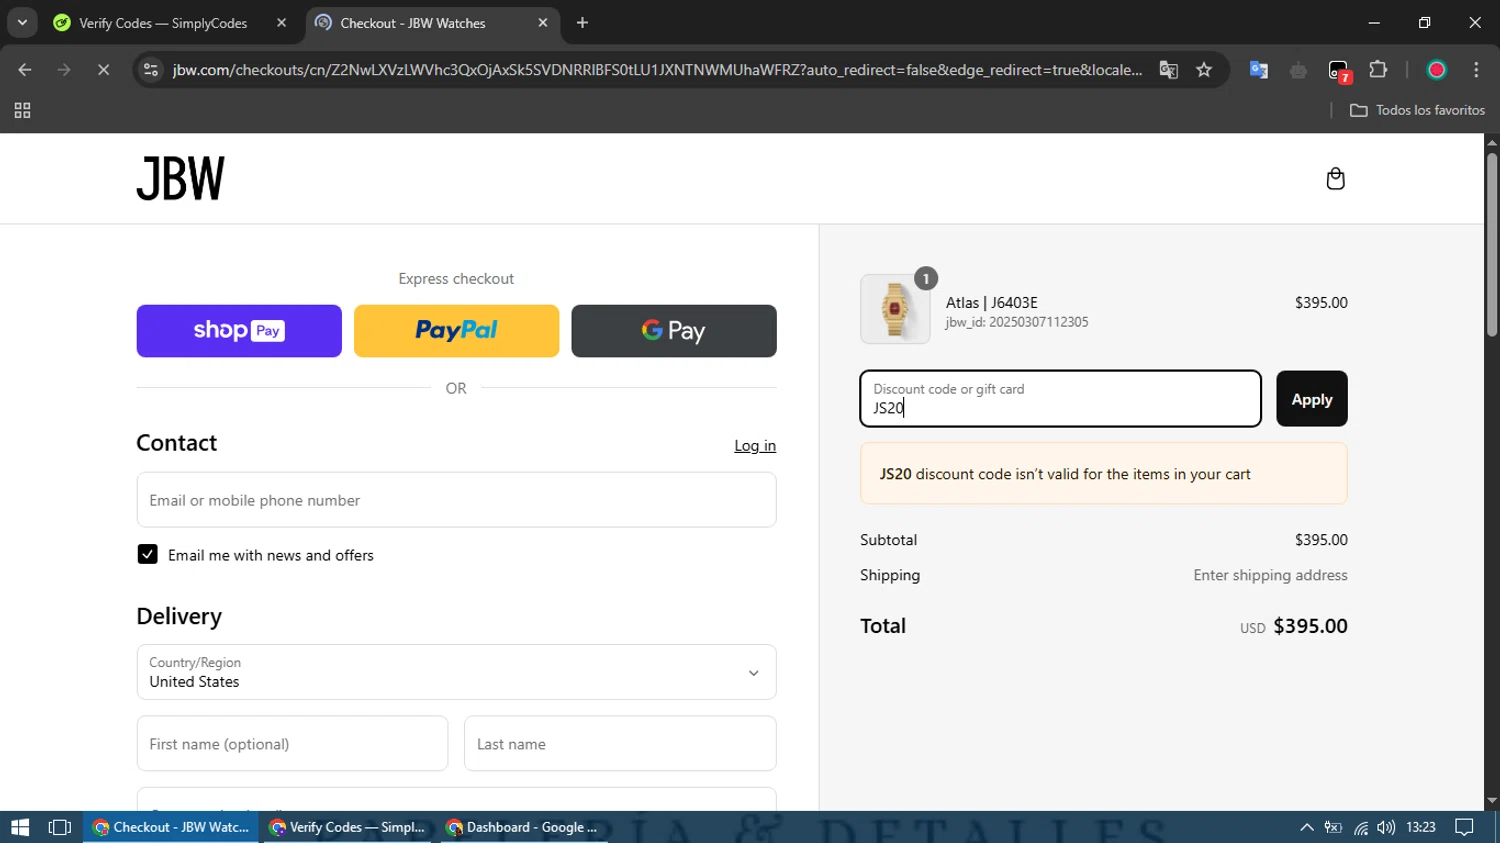Close the Verify Codes tab
Viewport: 1500px width, 843px height.
(x=281, y=22)
